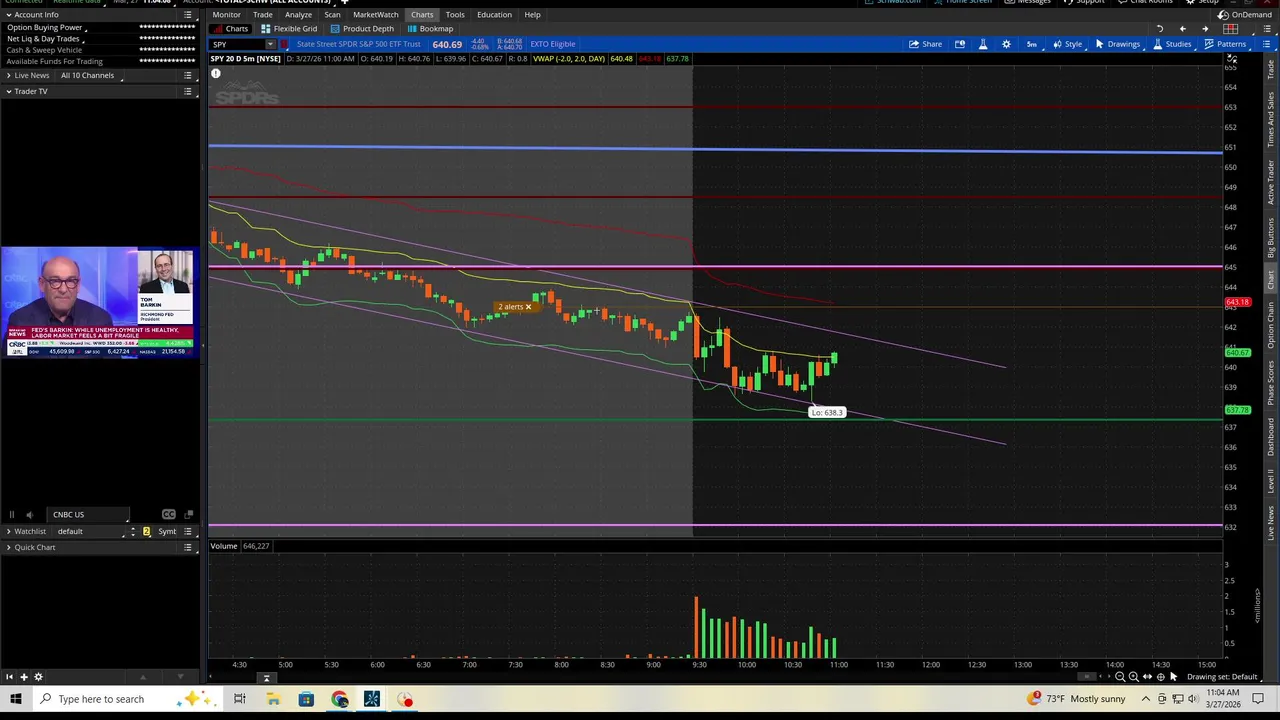Screen dimensions: 1280x720
Task: Open the symbol dropdown arrow beside SPY
Action: coord(270,44)
